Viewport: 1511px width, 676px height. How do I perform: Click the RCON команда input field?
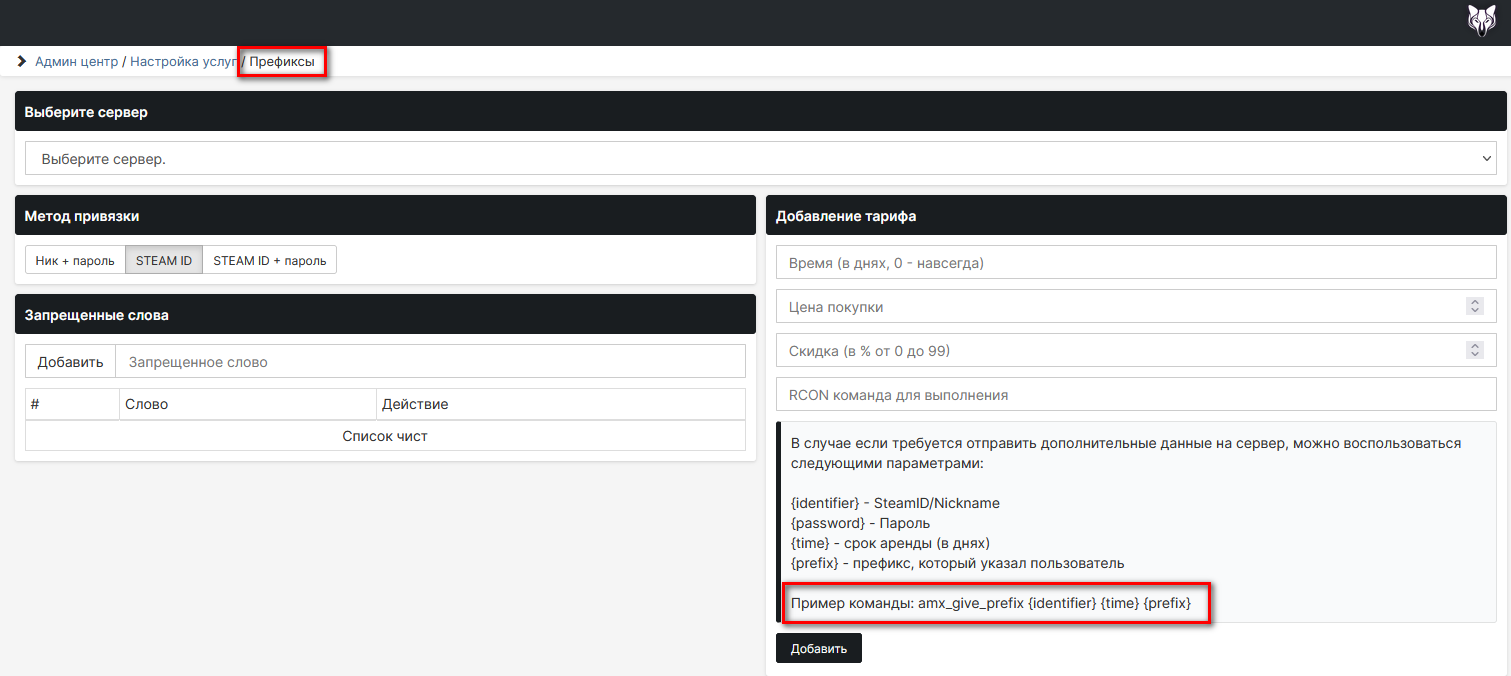click(1136, 395)
